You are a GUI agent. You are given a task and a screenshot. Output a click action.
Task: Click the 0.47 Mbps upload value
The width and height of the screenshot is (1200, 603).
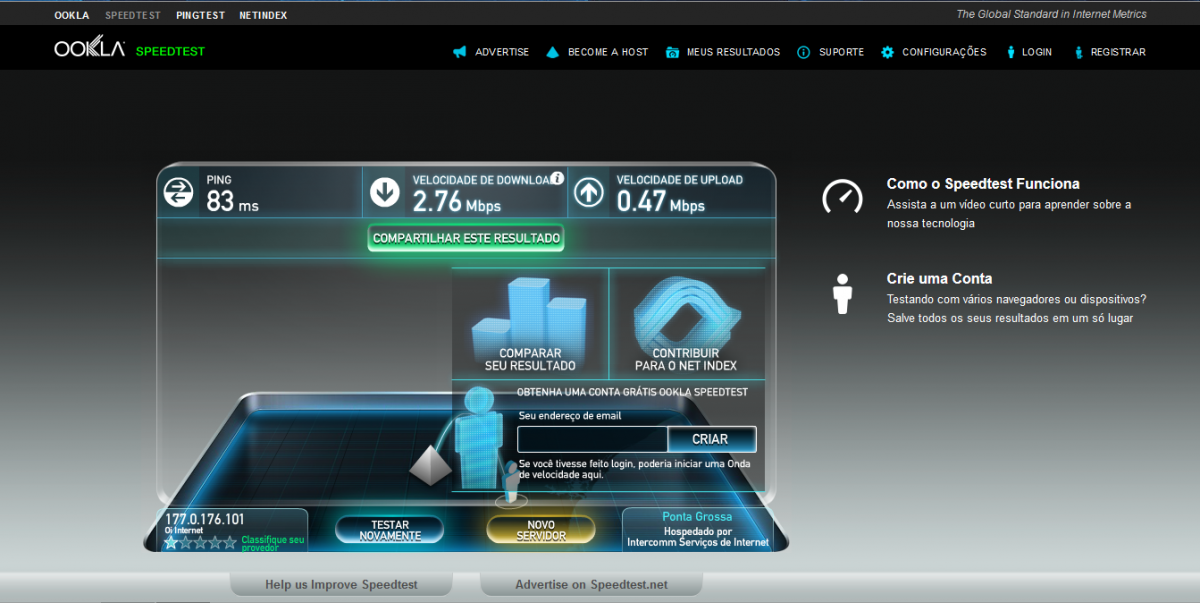[660, 202]
